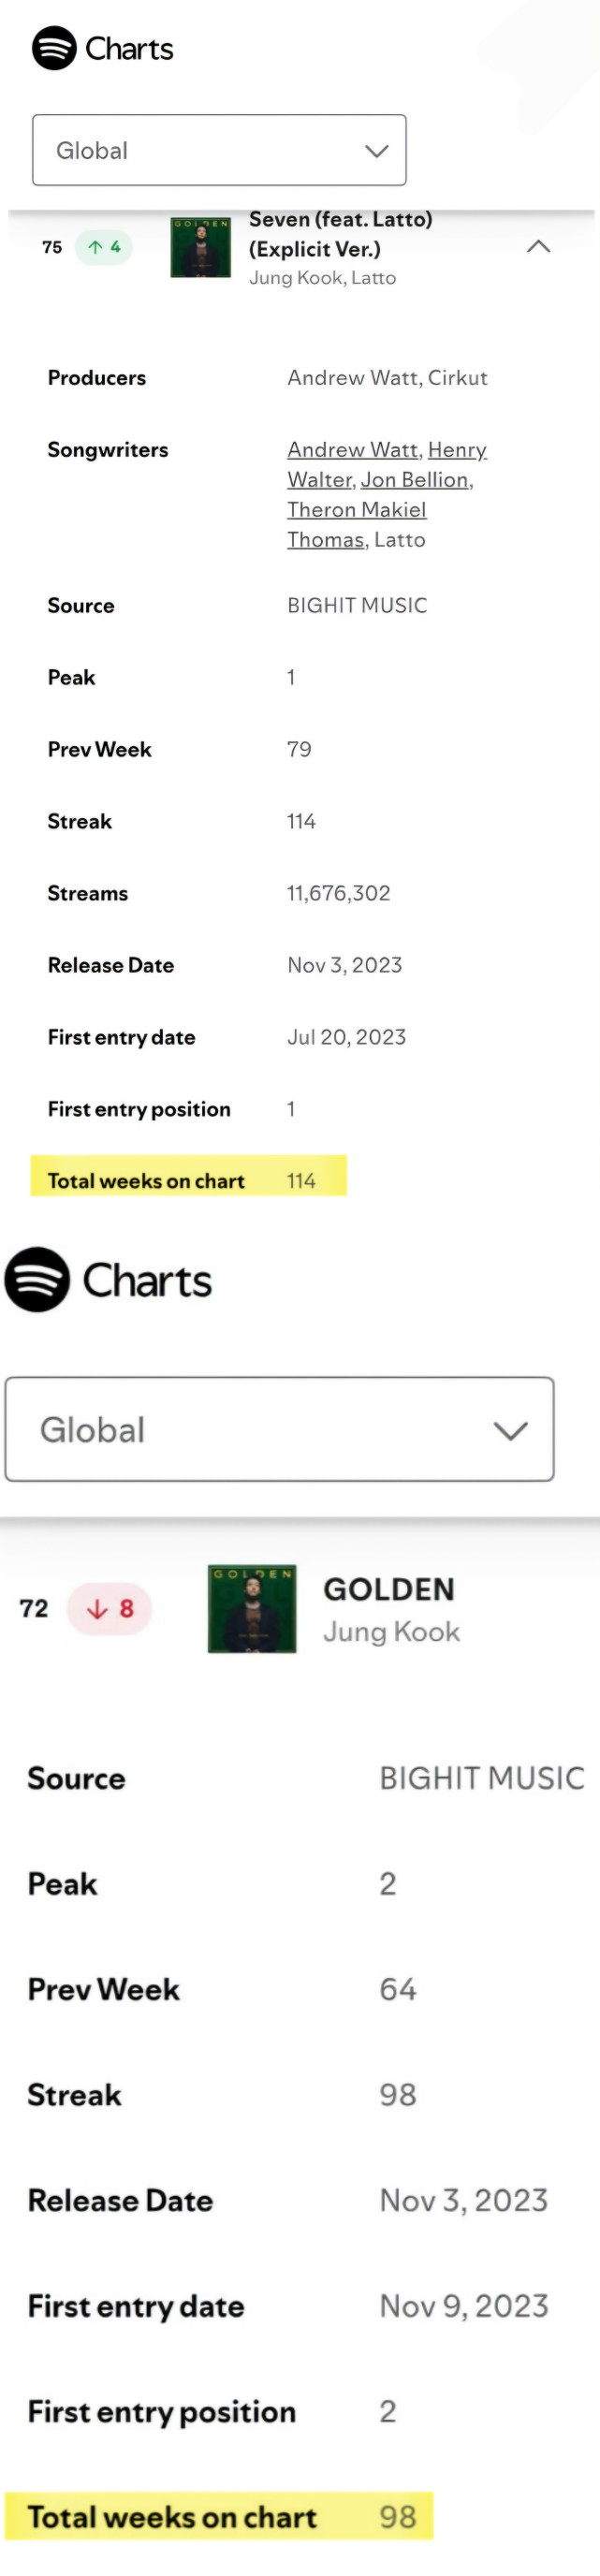Open Andrew Watt songwriter link
600x2576 pixels.
(x=353, y=450)
